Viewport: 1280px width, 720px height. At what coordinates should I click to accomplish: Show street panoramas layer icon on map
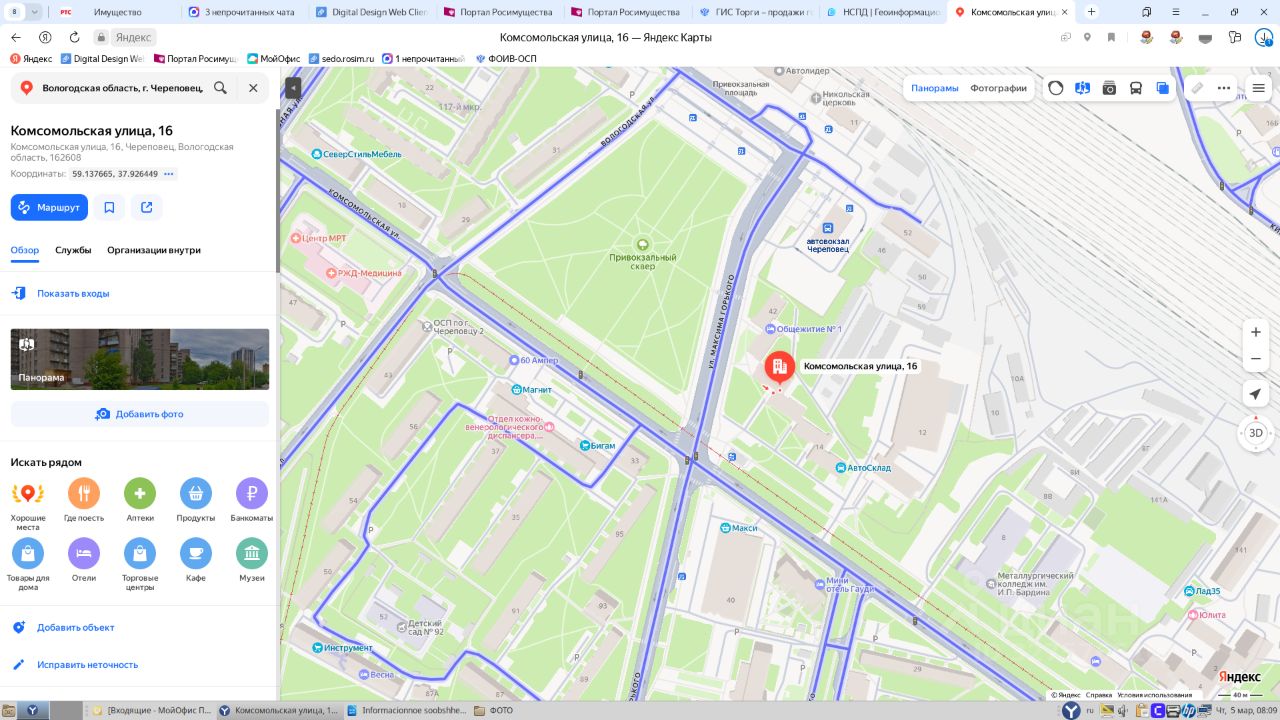pyautogui.click(x=1082, y=88)
